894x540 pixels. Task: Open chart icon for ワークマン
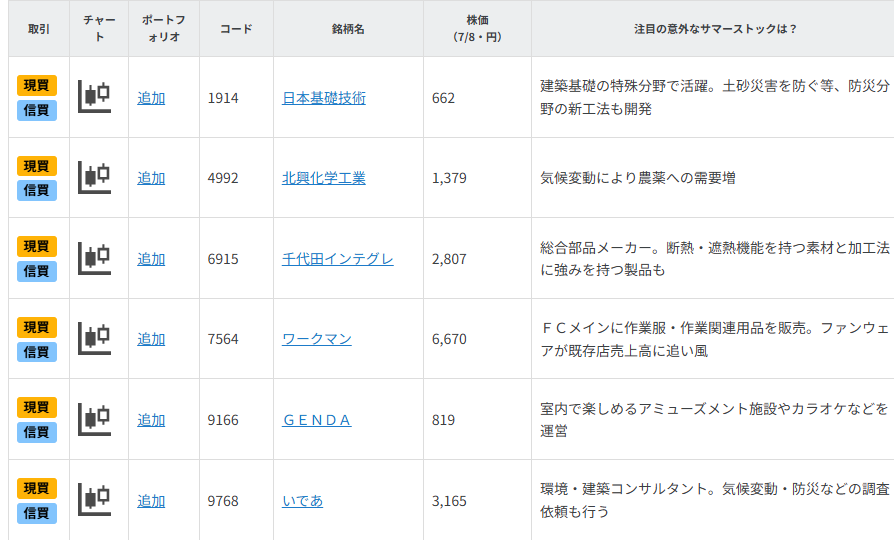95,339
